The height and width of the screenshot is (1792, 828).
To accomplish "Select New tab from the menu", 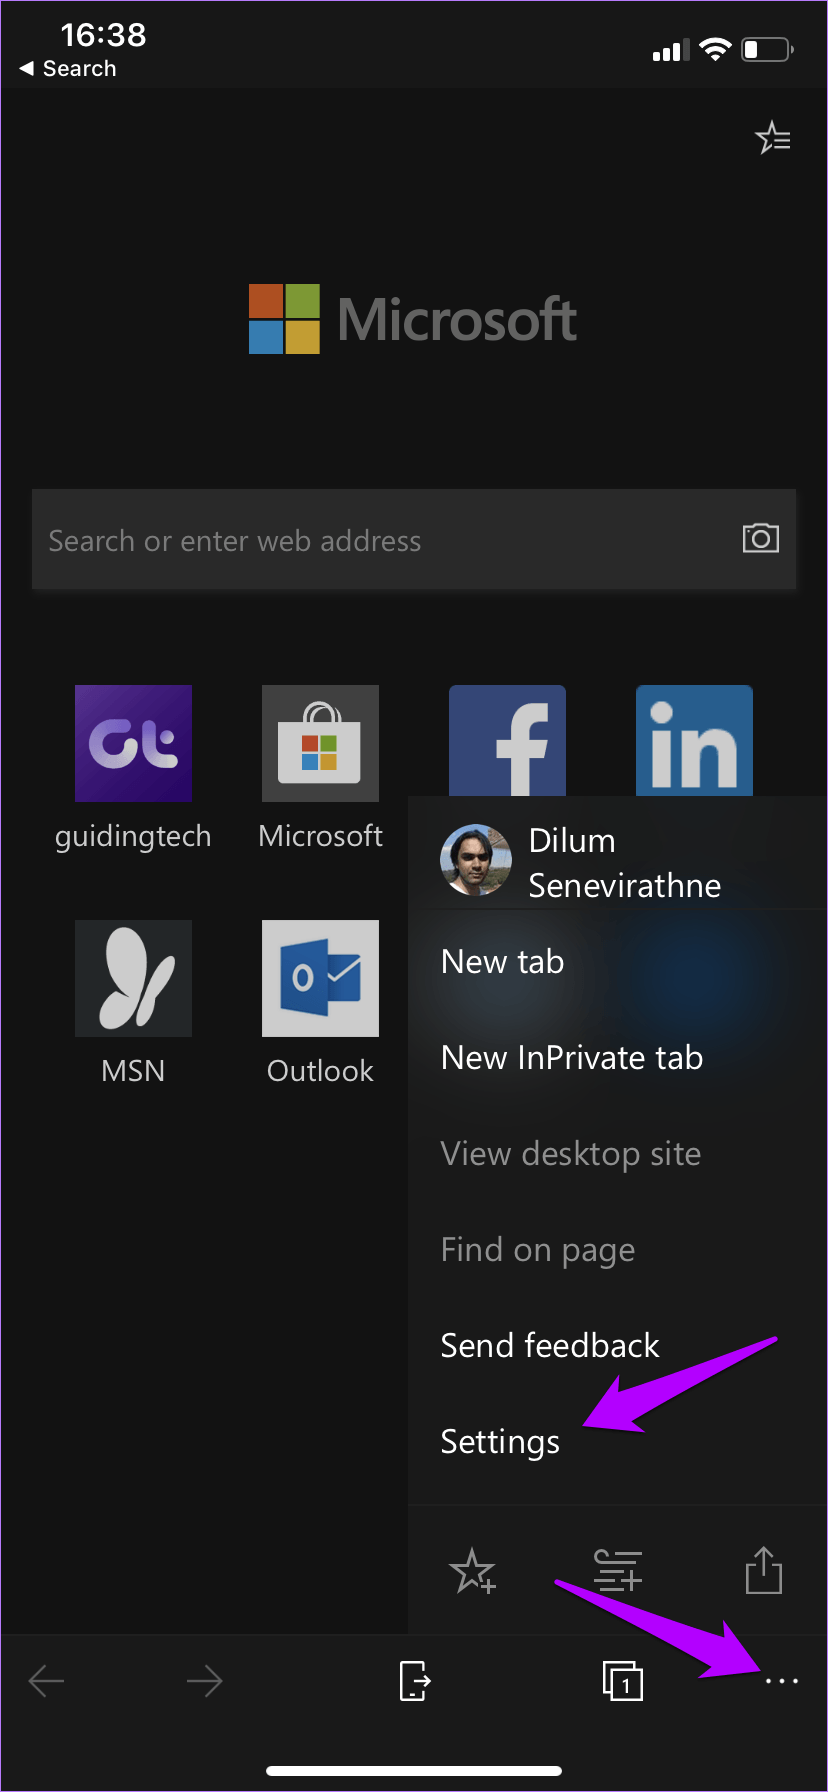I will tap(503, 962).
